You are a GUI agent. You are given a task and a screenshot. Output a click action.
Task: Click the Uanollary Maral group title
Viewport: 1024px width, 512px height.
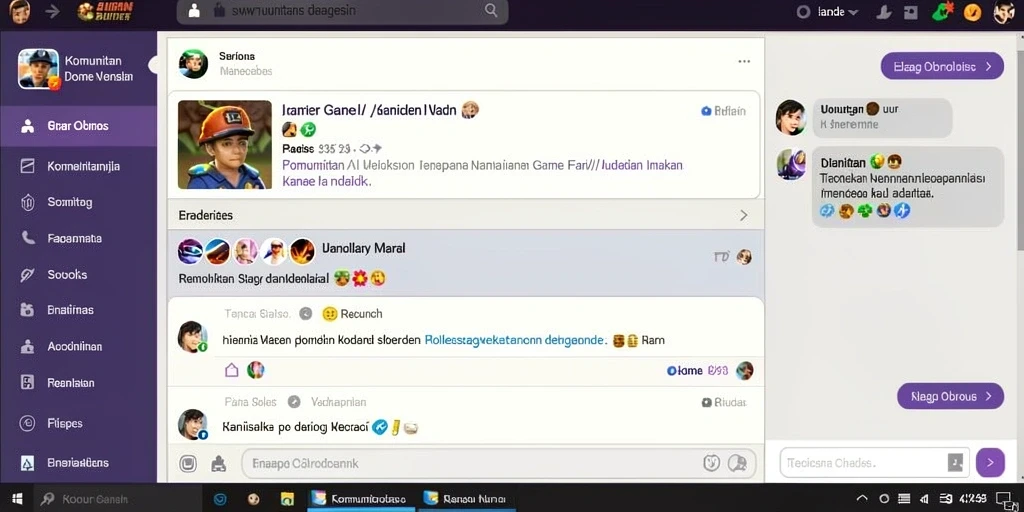click(364, 248)
